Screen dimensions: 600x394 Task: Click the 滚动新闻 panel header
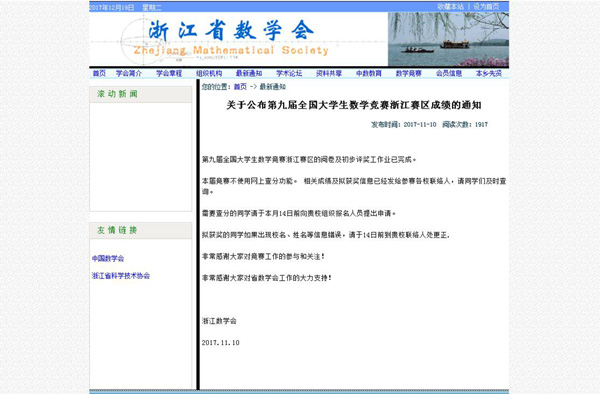140,94
